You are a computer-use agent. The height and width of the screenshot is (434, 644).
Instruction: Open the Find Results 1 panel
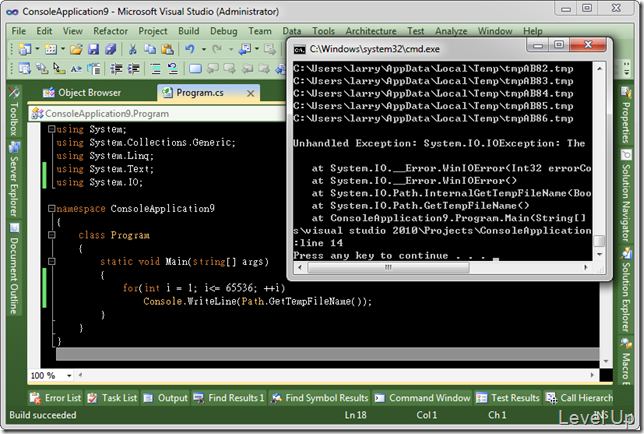point(229,398)
